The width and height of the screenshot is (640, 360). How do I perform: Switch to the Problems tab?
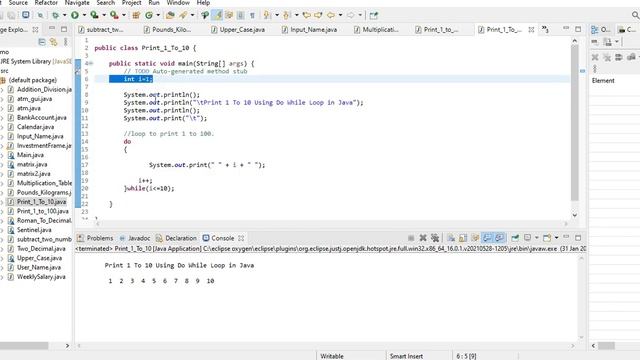[x=95, y=238]
